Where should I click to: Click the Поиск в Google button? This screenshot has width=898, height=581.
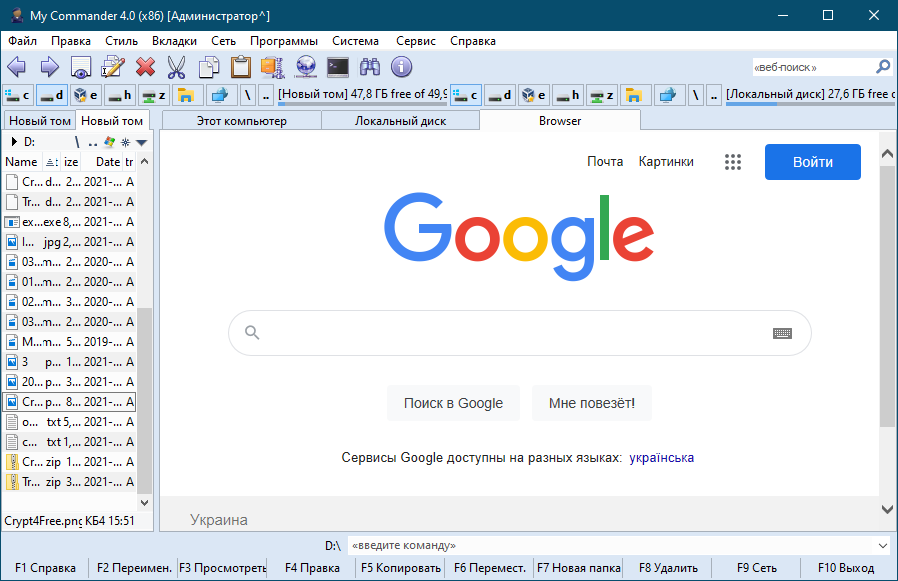tap(453, 403)
